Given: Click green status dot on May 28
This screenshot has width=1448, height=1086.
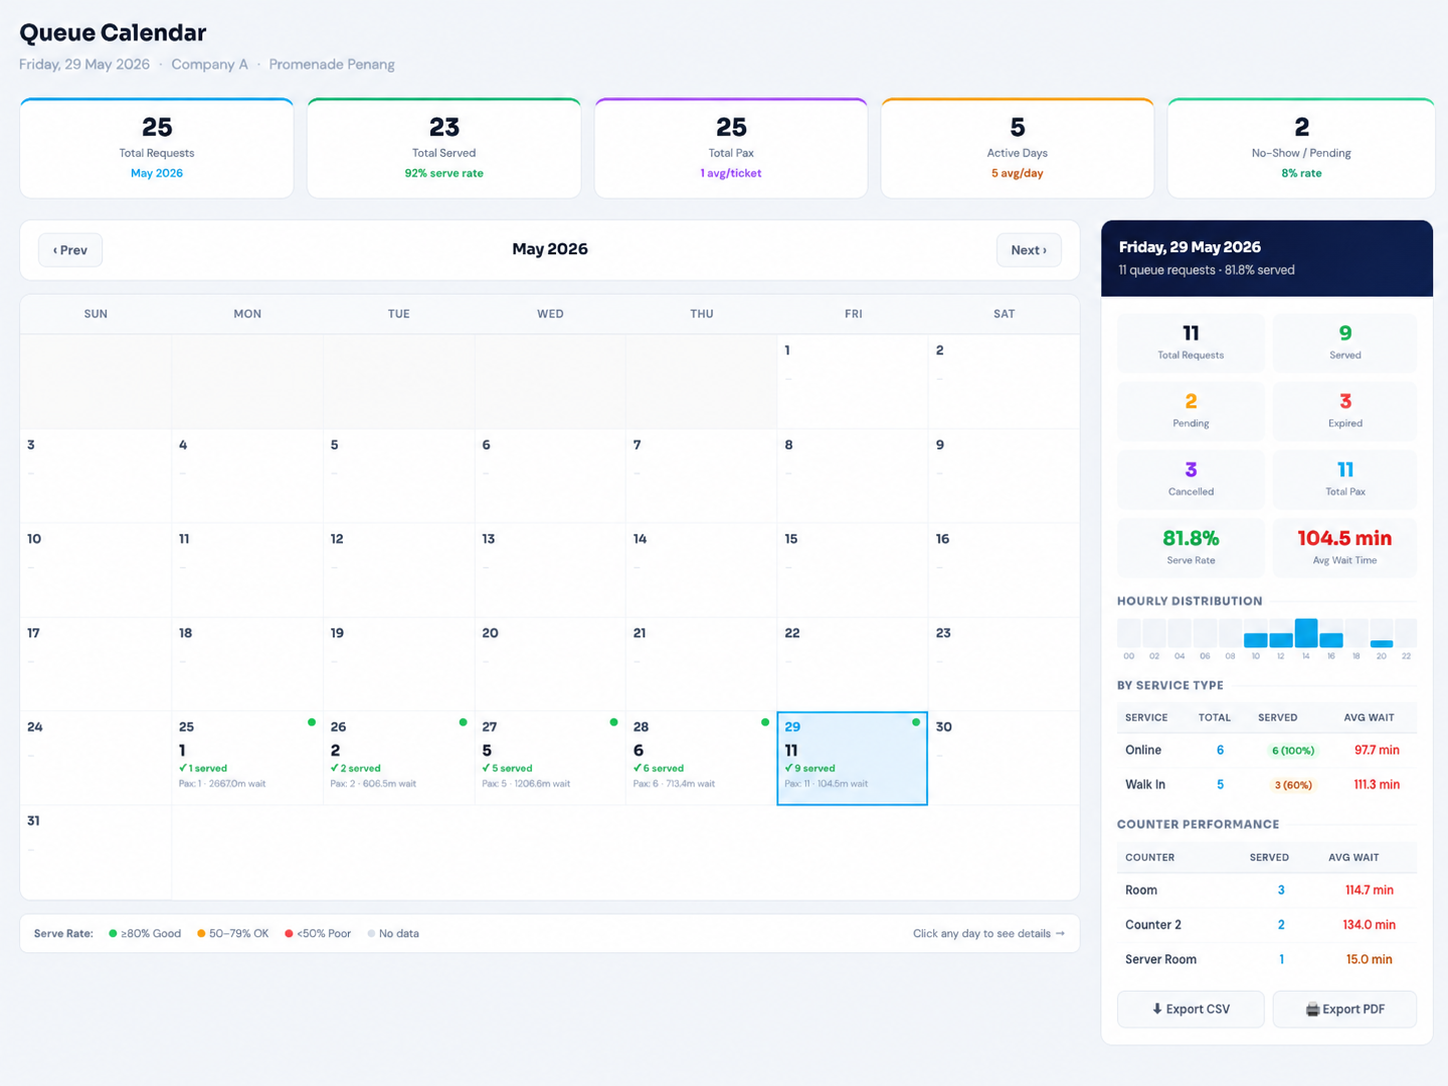Looking at the screenshot, I should tap(765, 722).
